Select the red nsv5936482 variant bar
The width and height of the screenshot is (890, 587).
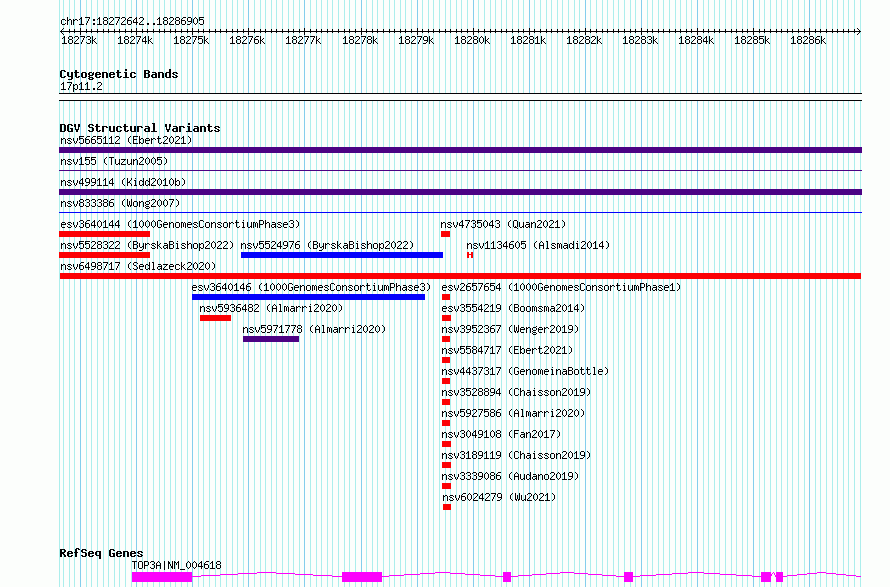tap(215, 318)
